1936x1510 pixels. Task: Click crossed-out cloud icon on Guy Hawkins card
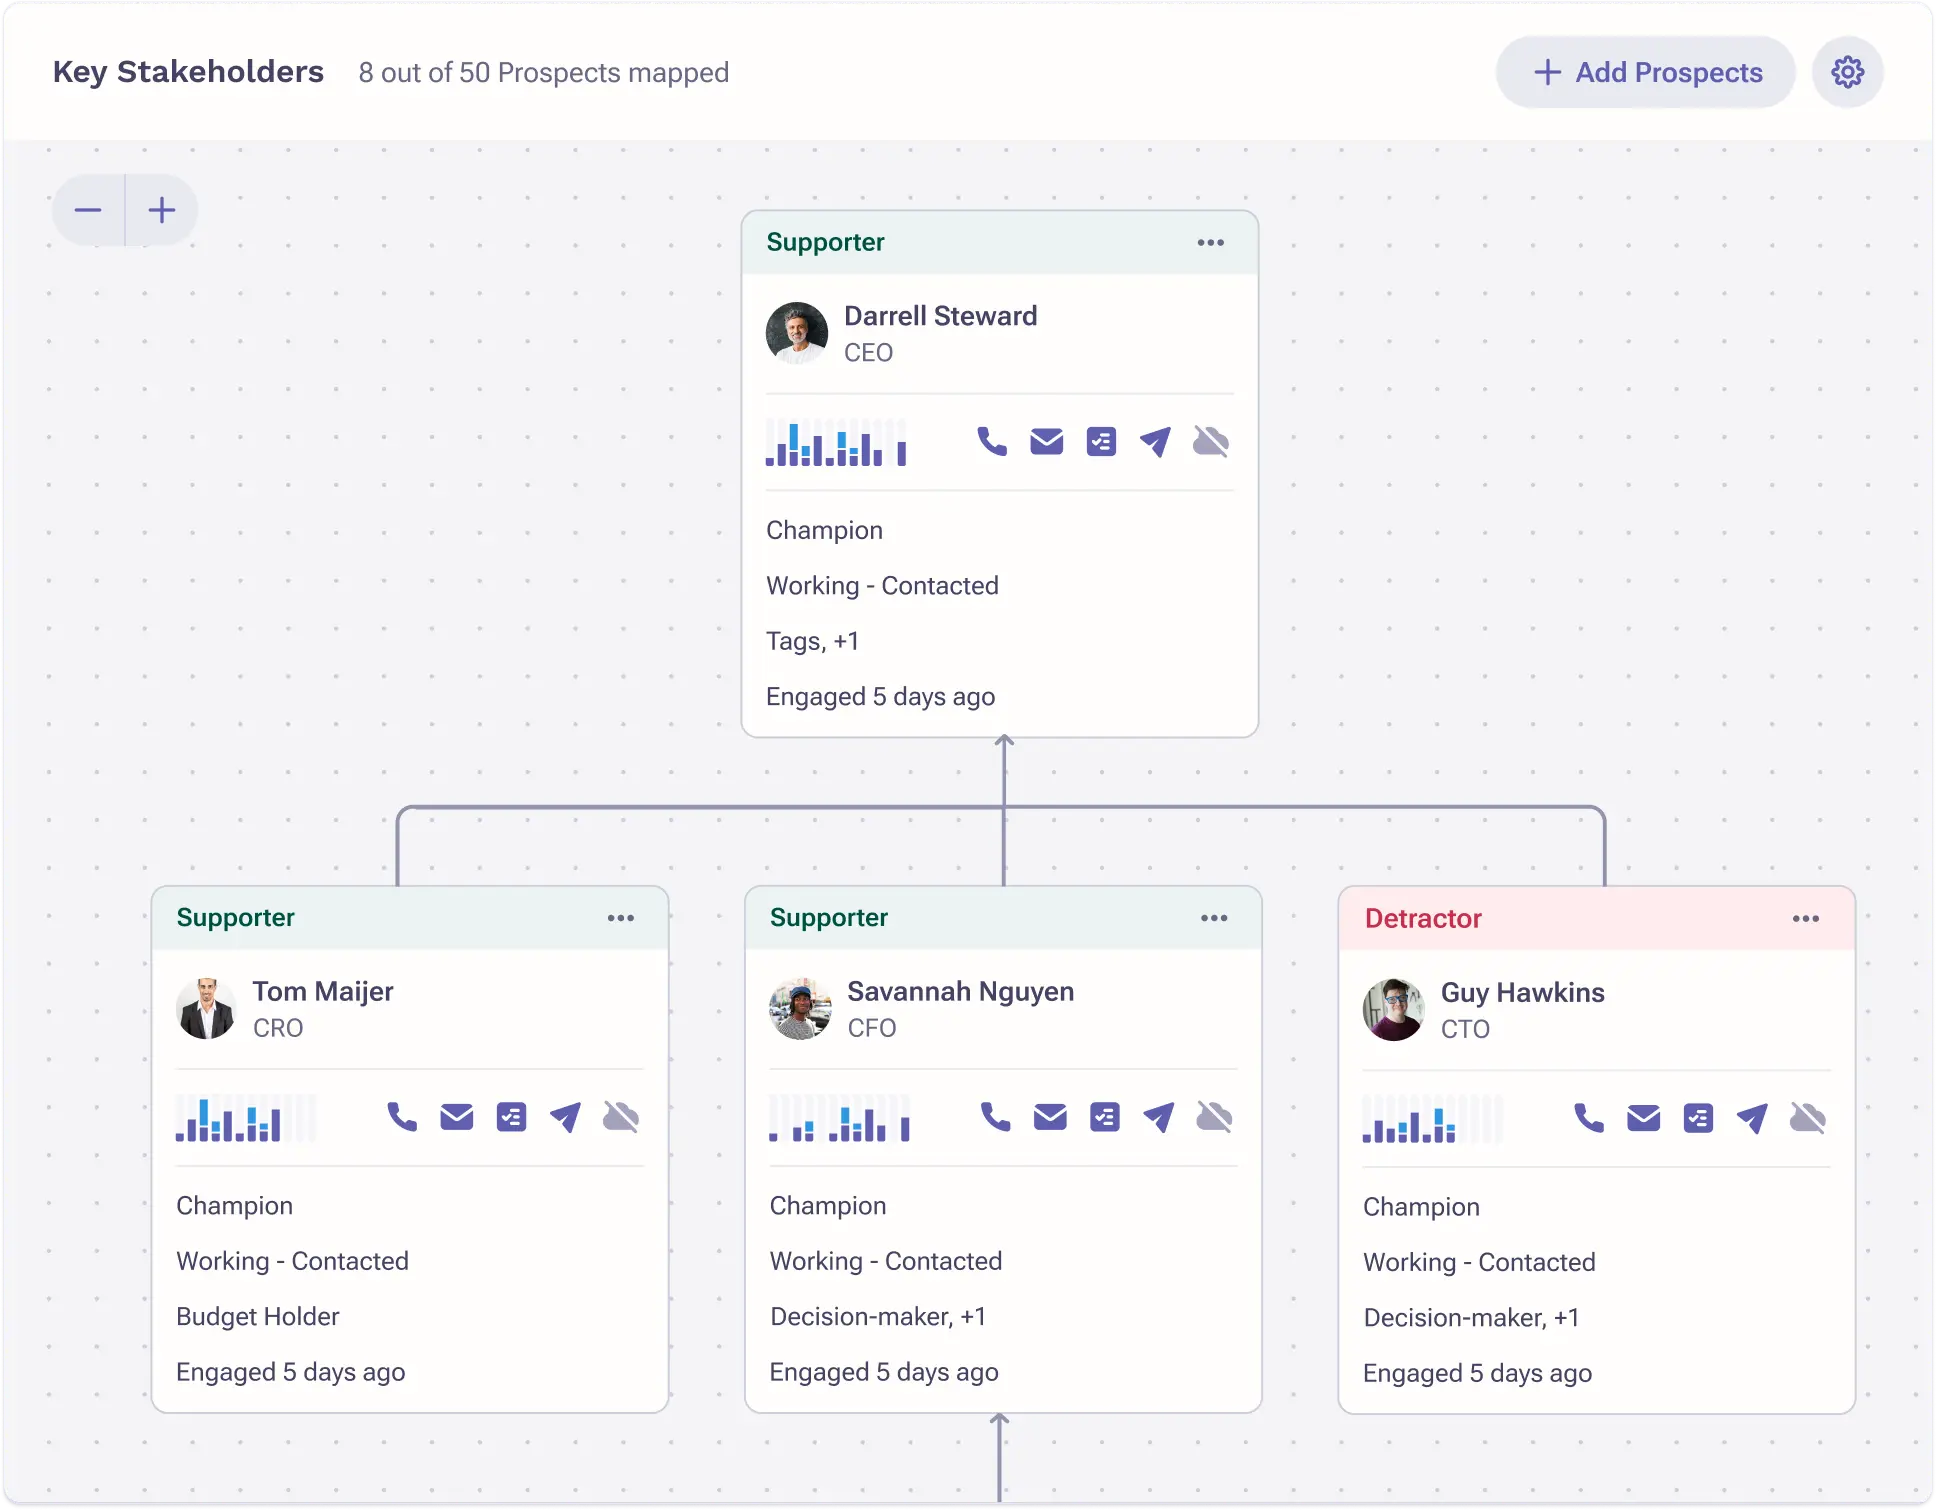pos(1807,1118)
